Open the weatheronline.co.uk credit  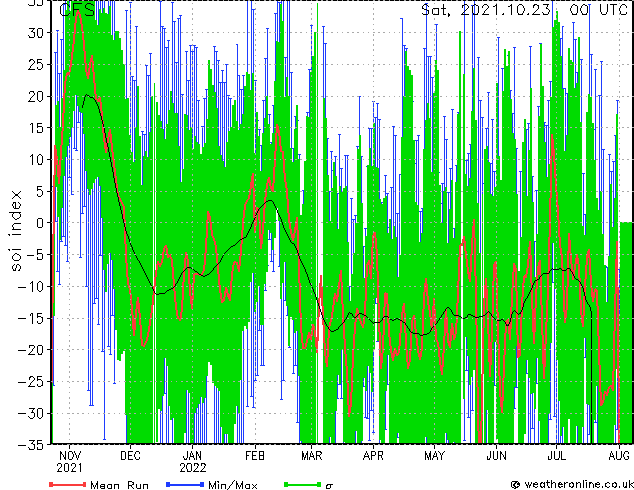click(x=572, y=484)
